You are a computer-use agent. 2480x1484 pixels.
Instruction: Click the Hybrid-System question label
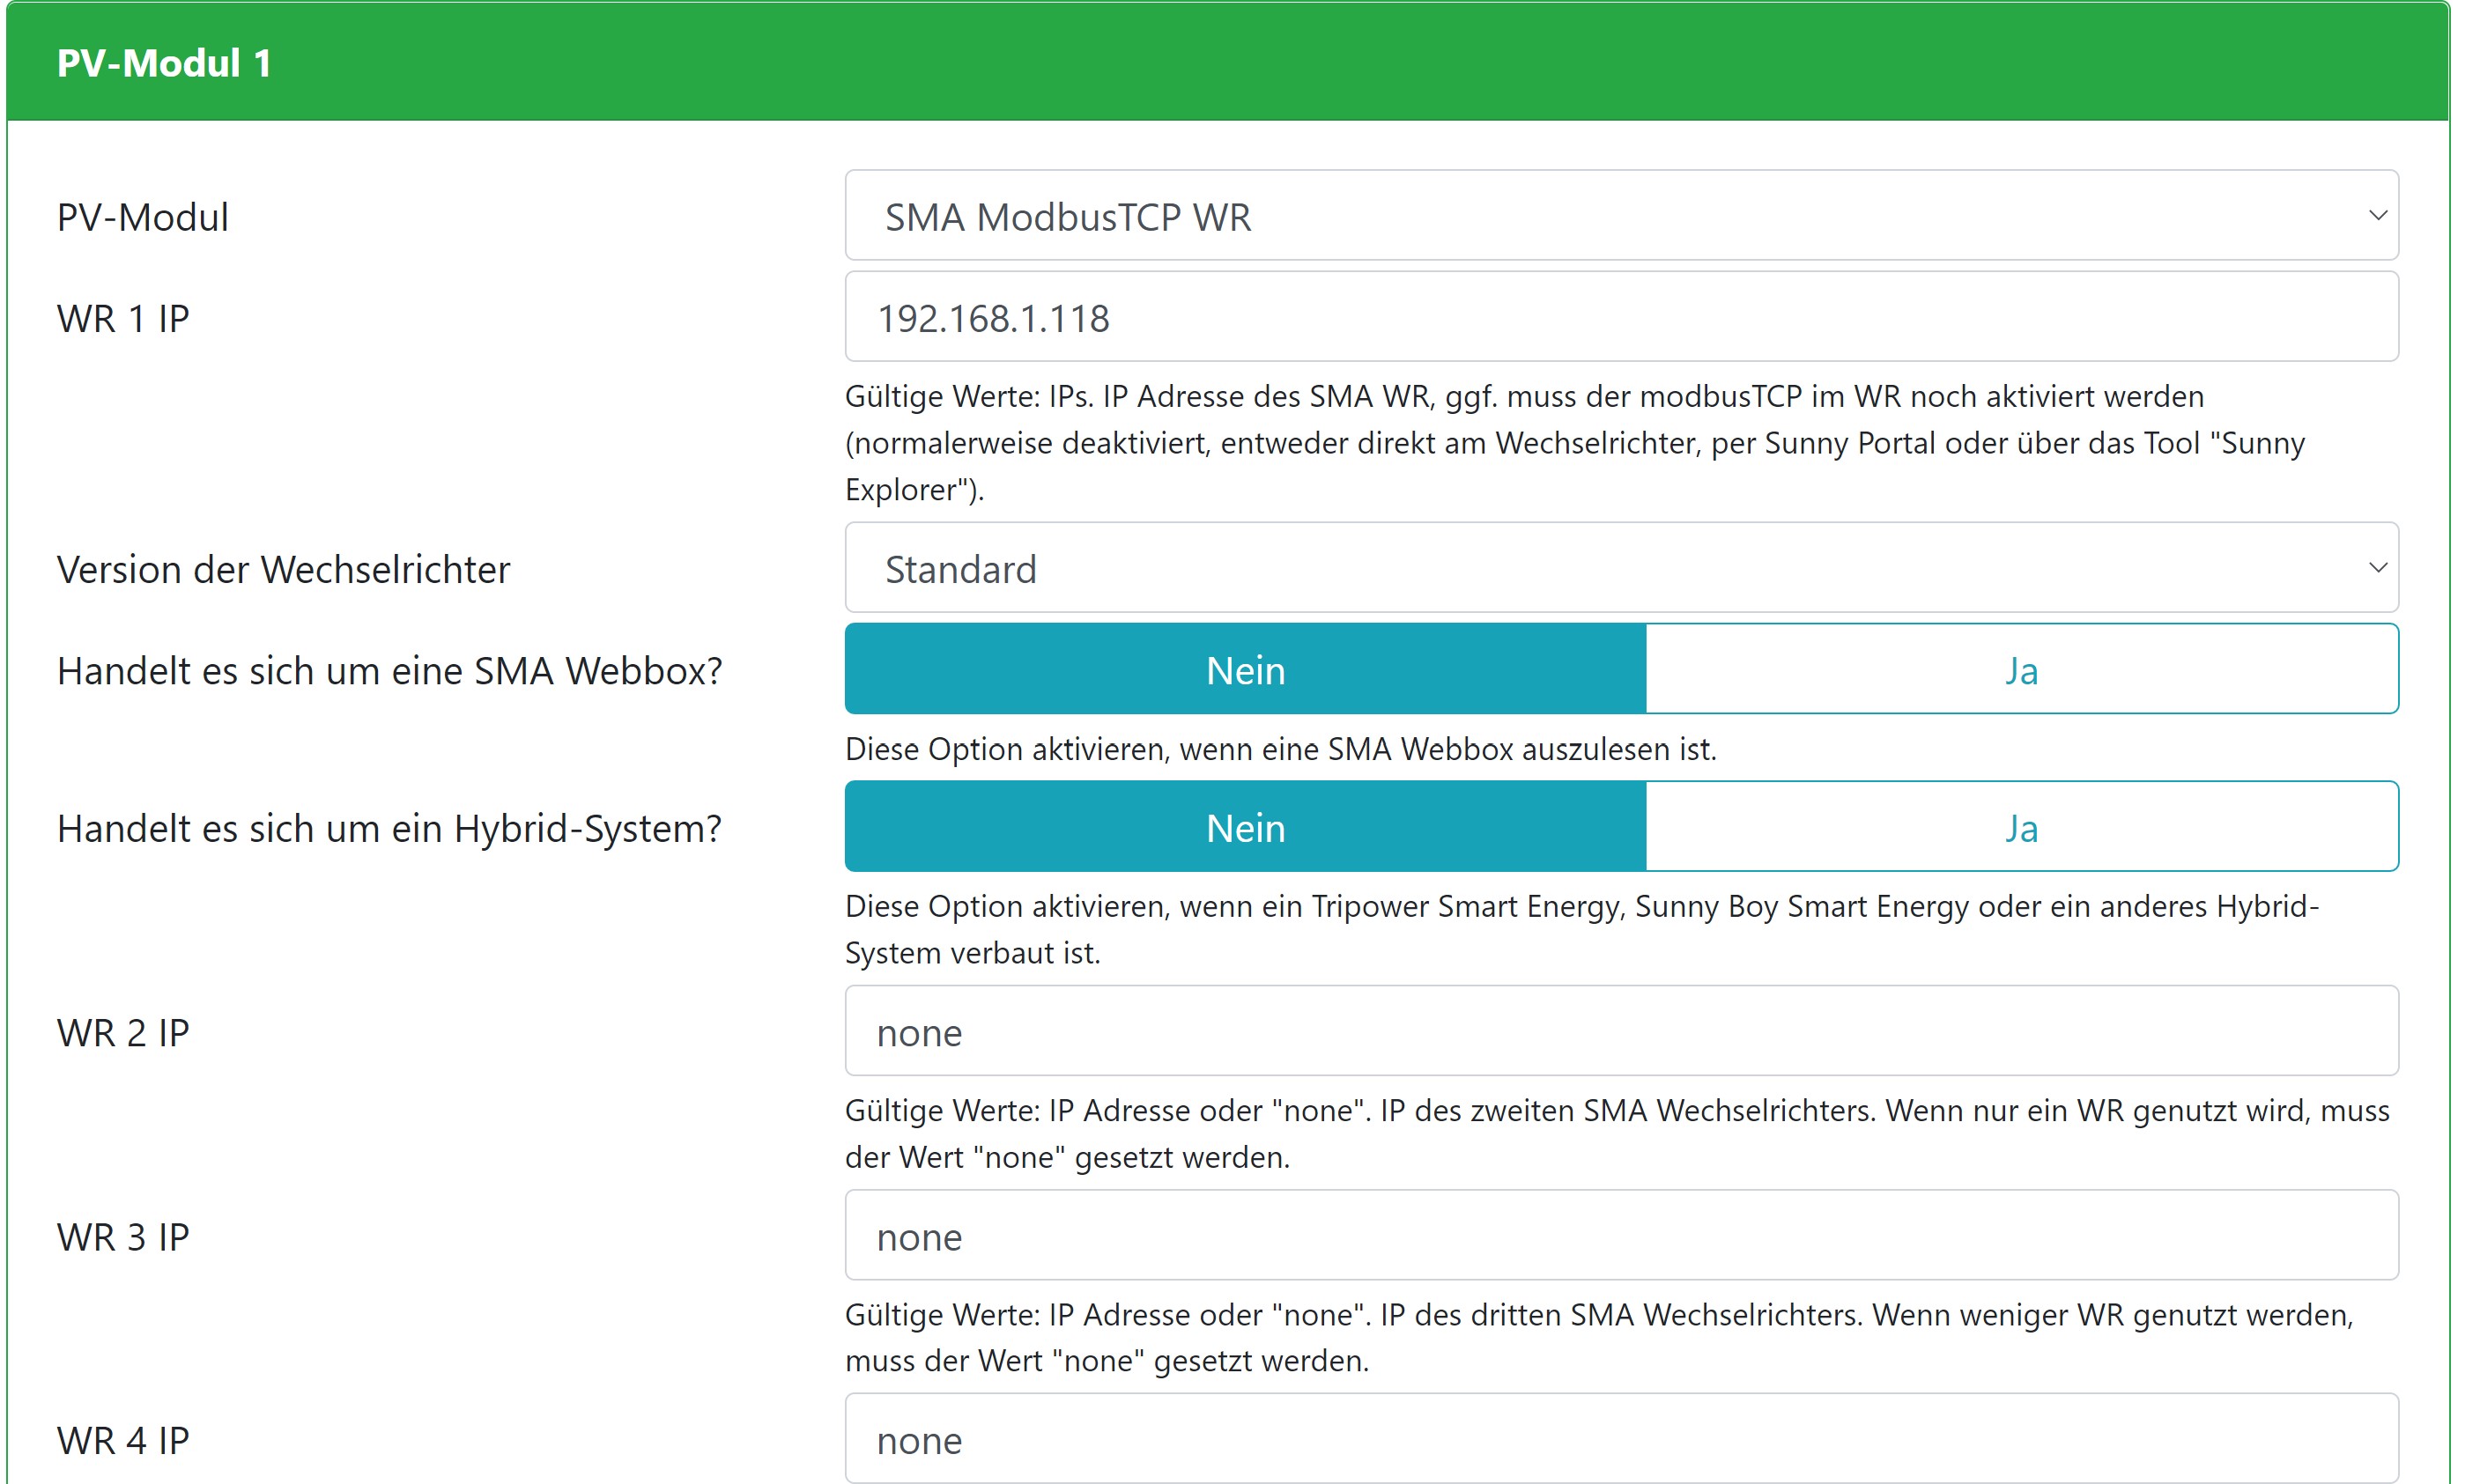(x=389, y=829)
